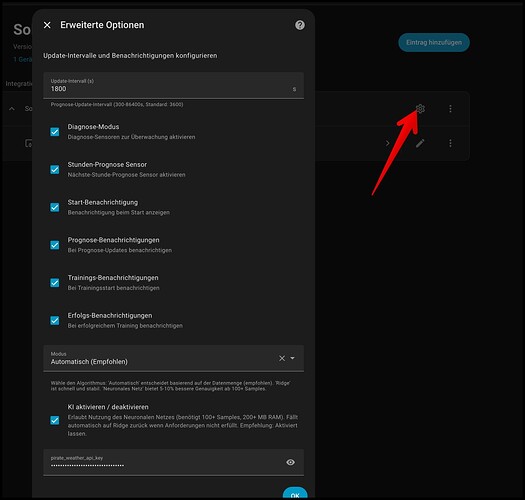The width and height of the screenshot is (525, 500).
Task: Click the device entry icon
Action: tap(29, 143)
